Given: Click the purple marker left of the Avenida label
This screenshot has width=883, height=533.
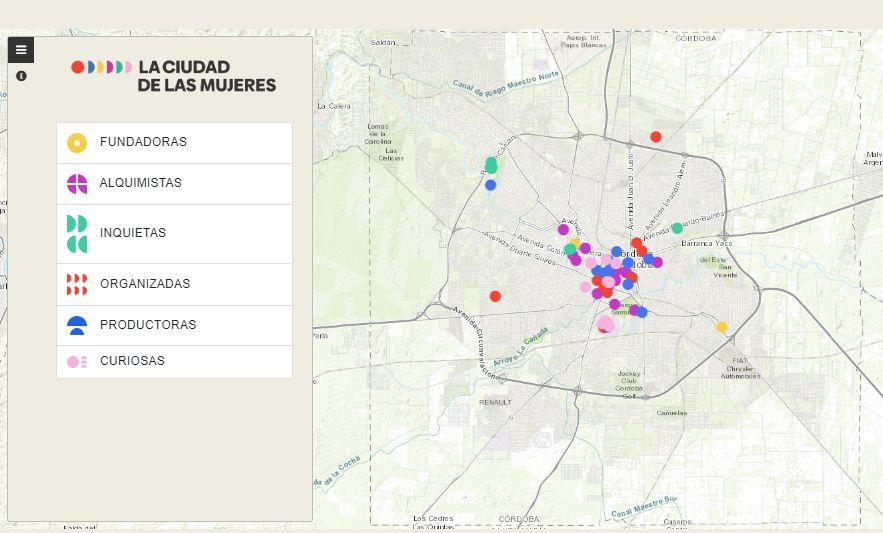Looking at the screenshot, I should point(563,229).
